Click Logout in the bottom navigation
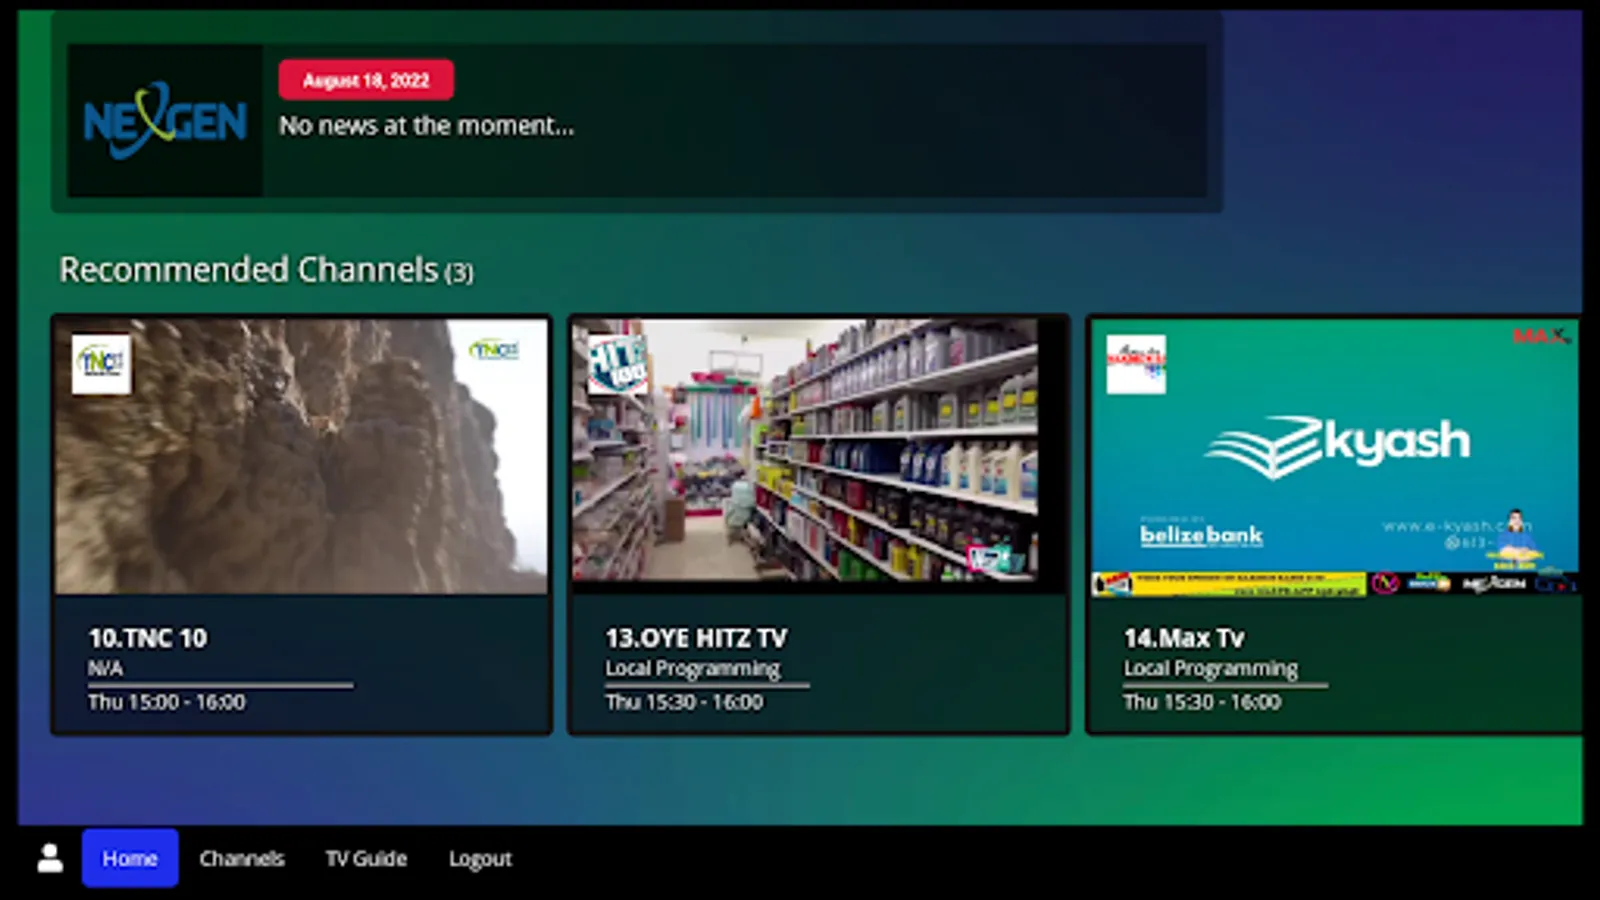The height and width of the screenshot is (900, 1600). tap(480, 859)
